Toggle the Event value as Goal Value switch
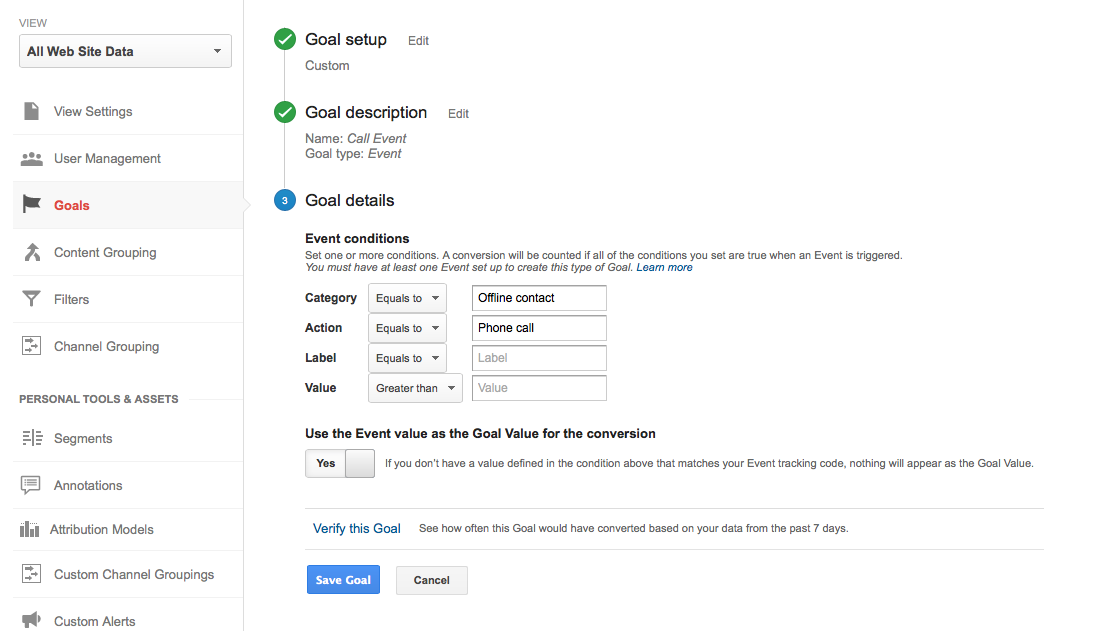 tap(340, 463)
